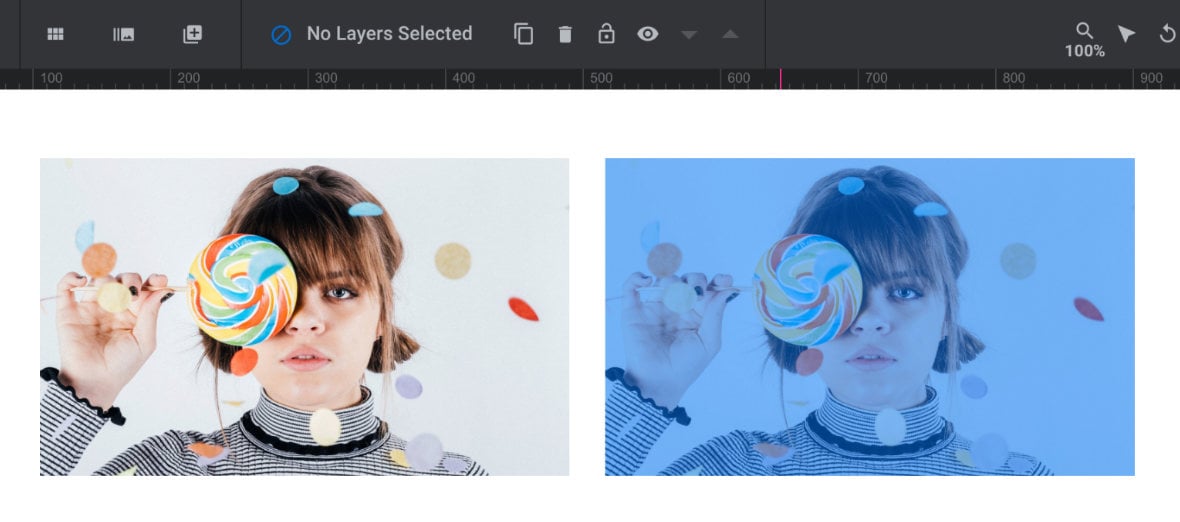The image size is (1180, 522).
Task: Open zoom control showing 100%
Action: [x=1084, y=41]
